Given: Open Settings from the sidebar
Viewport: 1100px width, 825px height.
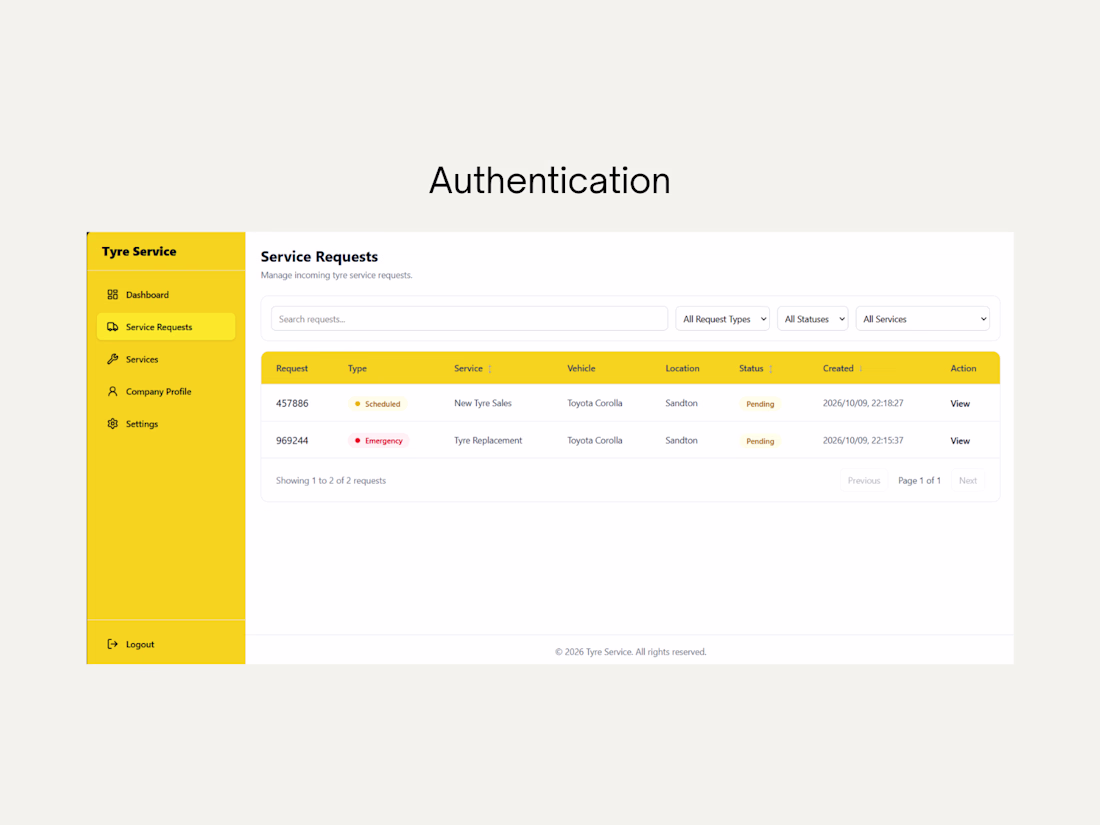Looking at the screenshot, I should [166, 424].
